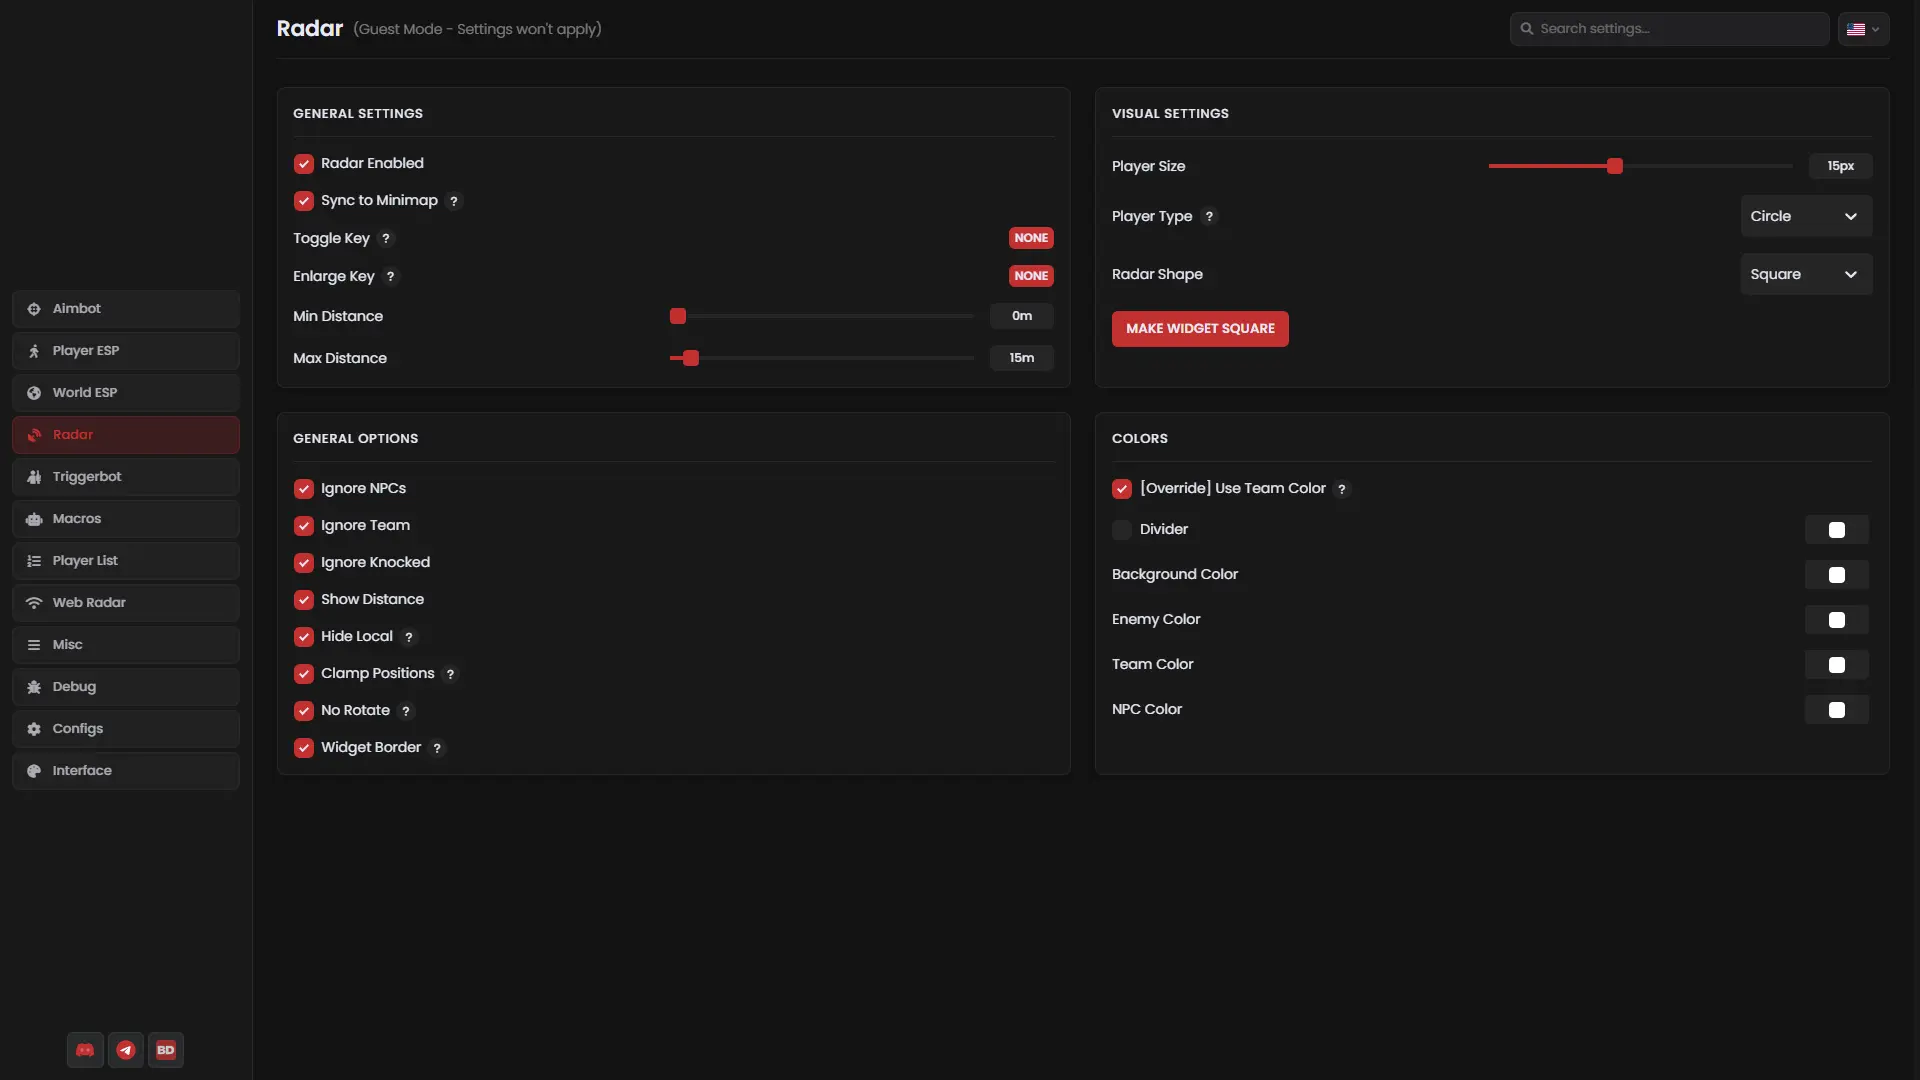Image resolution: width=1920 pixels, height=1080 pixels.
Task: Click the Max Distance slider handle
Action: click(x=691, y=359)
